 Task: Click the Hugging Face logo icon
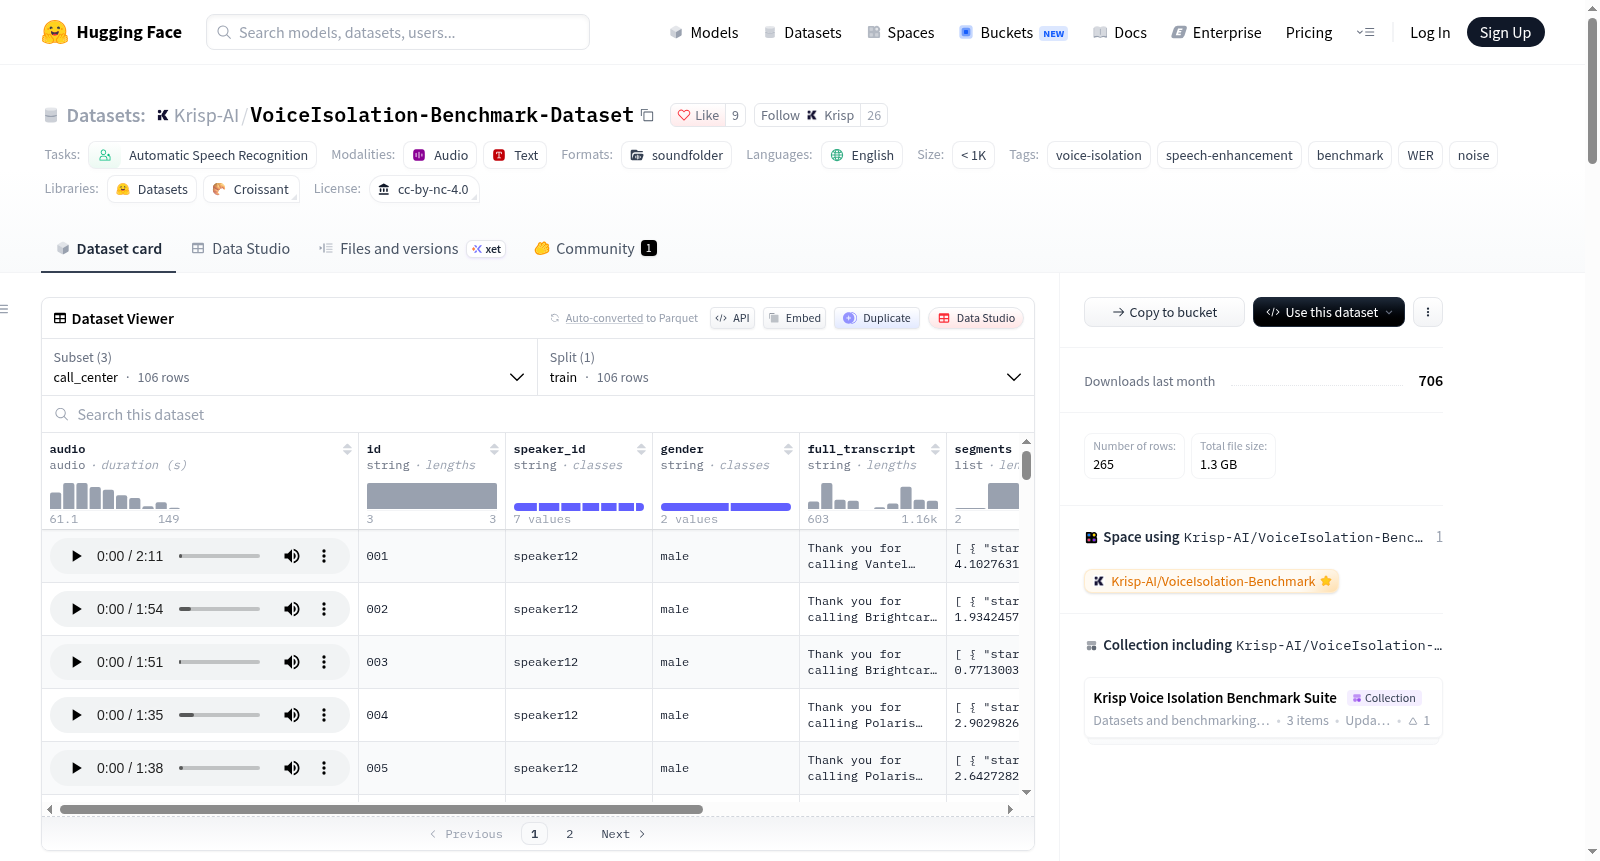[55, 32]
